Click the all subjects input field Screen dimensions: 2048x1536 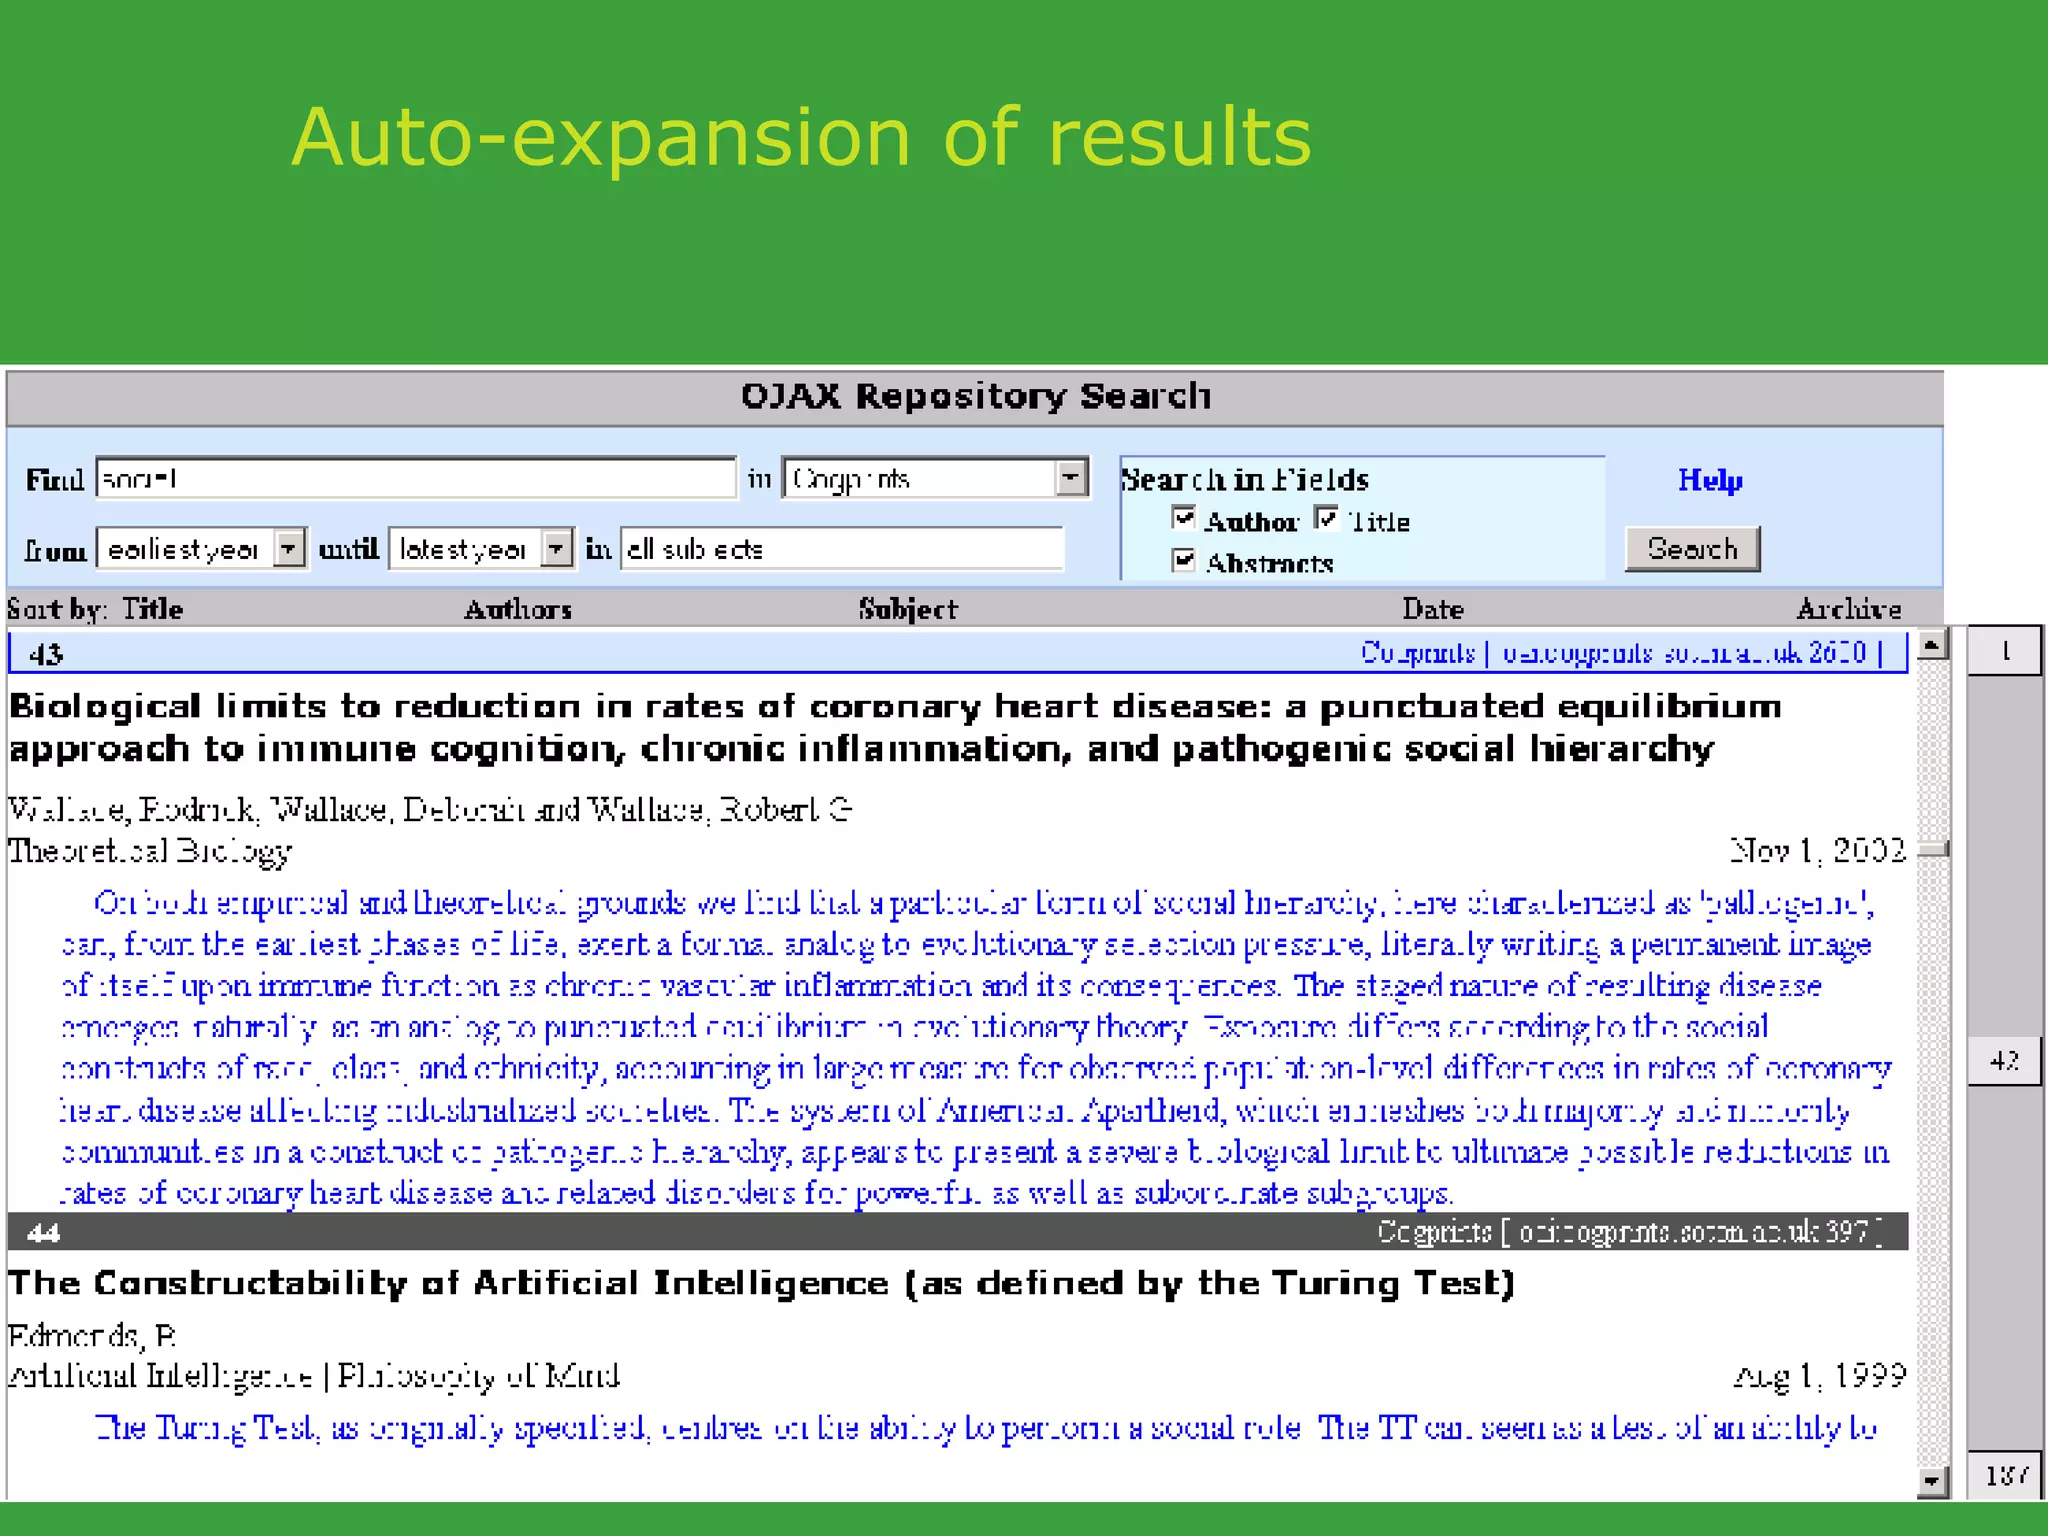coord(841,549)
